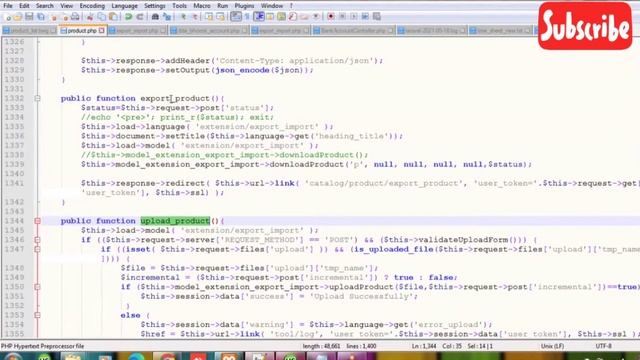Show the Function List panel icon
Screen dimensions: 640x360
[x=293, y=17]
